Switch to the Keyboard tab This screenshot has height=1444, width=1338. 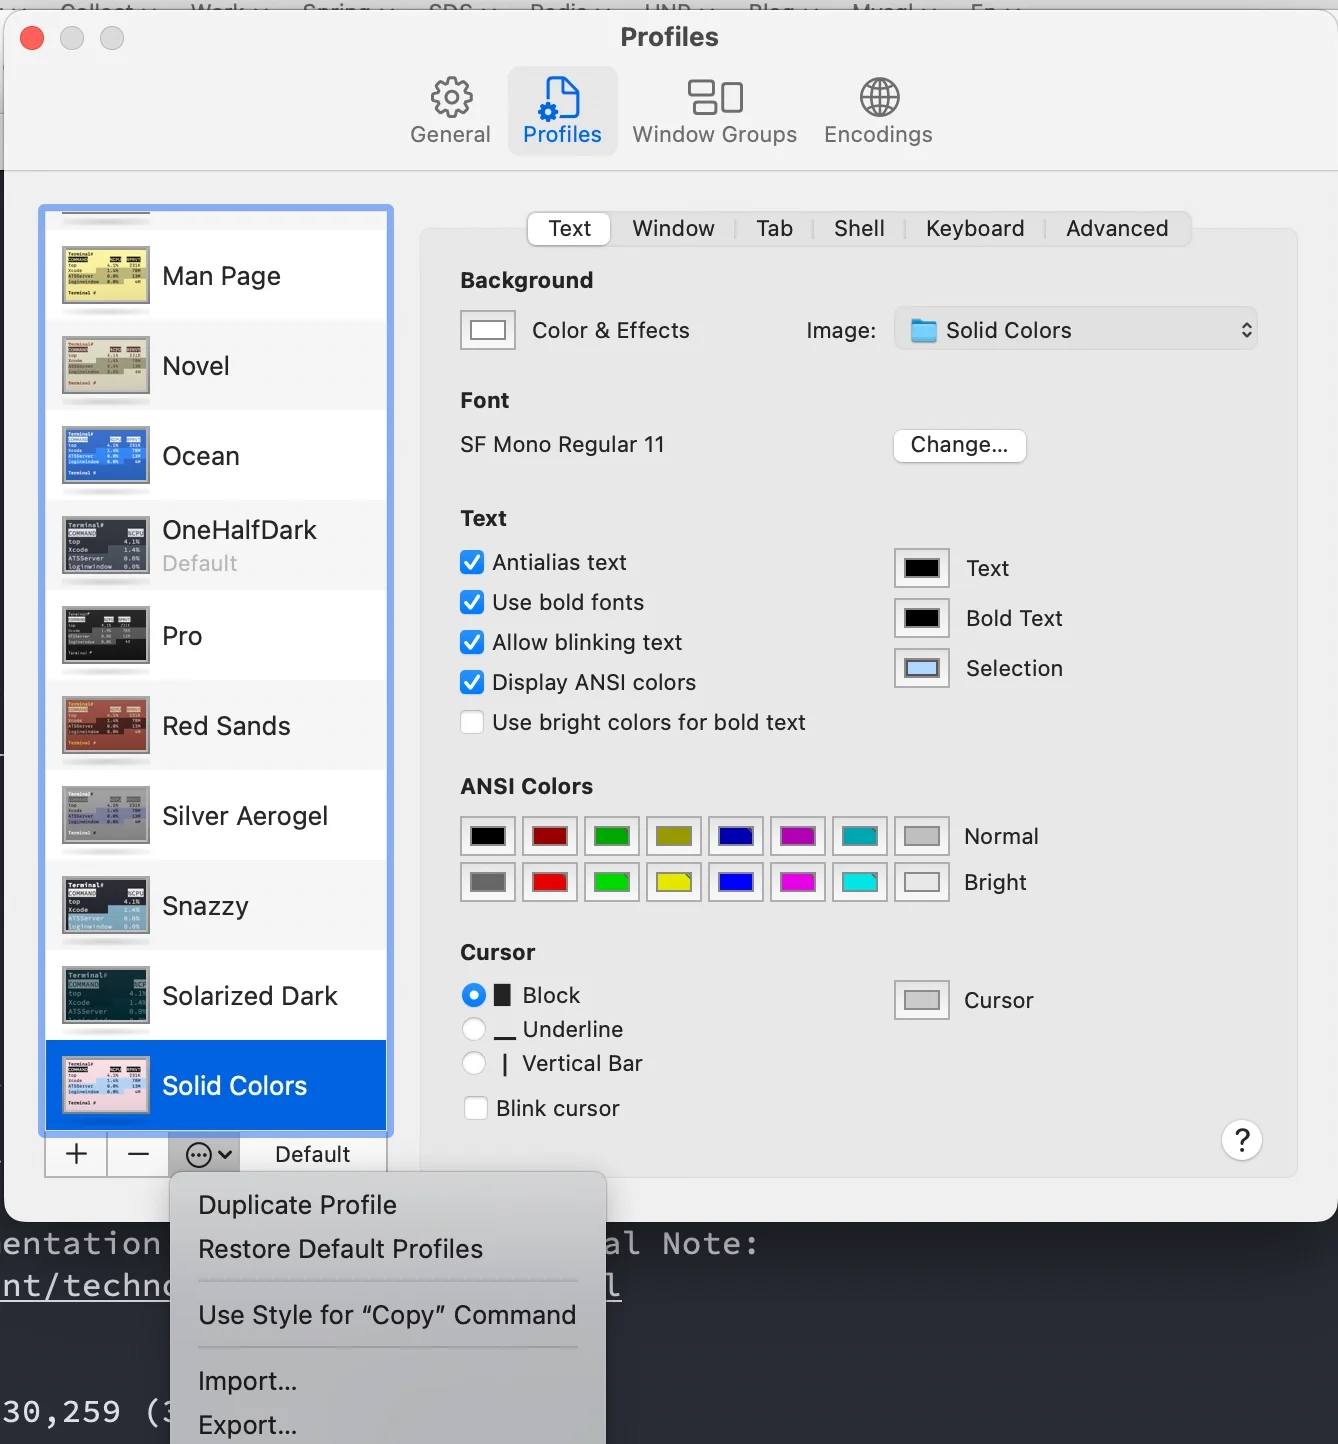coord(974,229)
